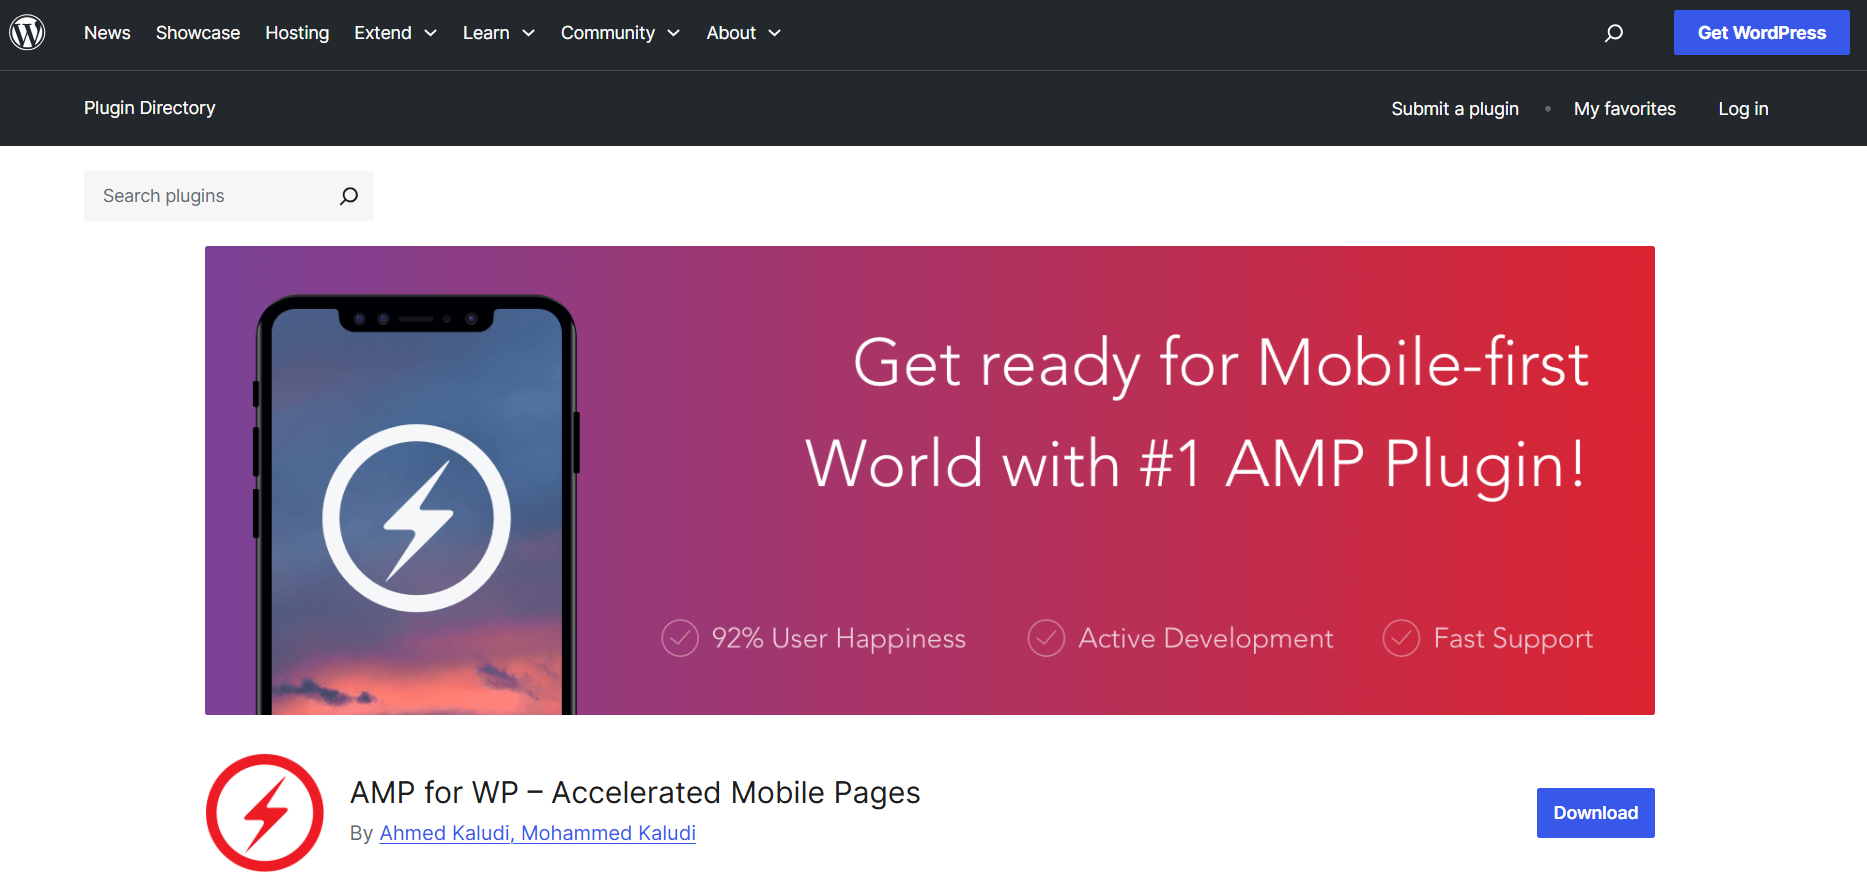Click the AMP for WP plugin title

click(635, 792)
